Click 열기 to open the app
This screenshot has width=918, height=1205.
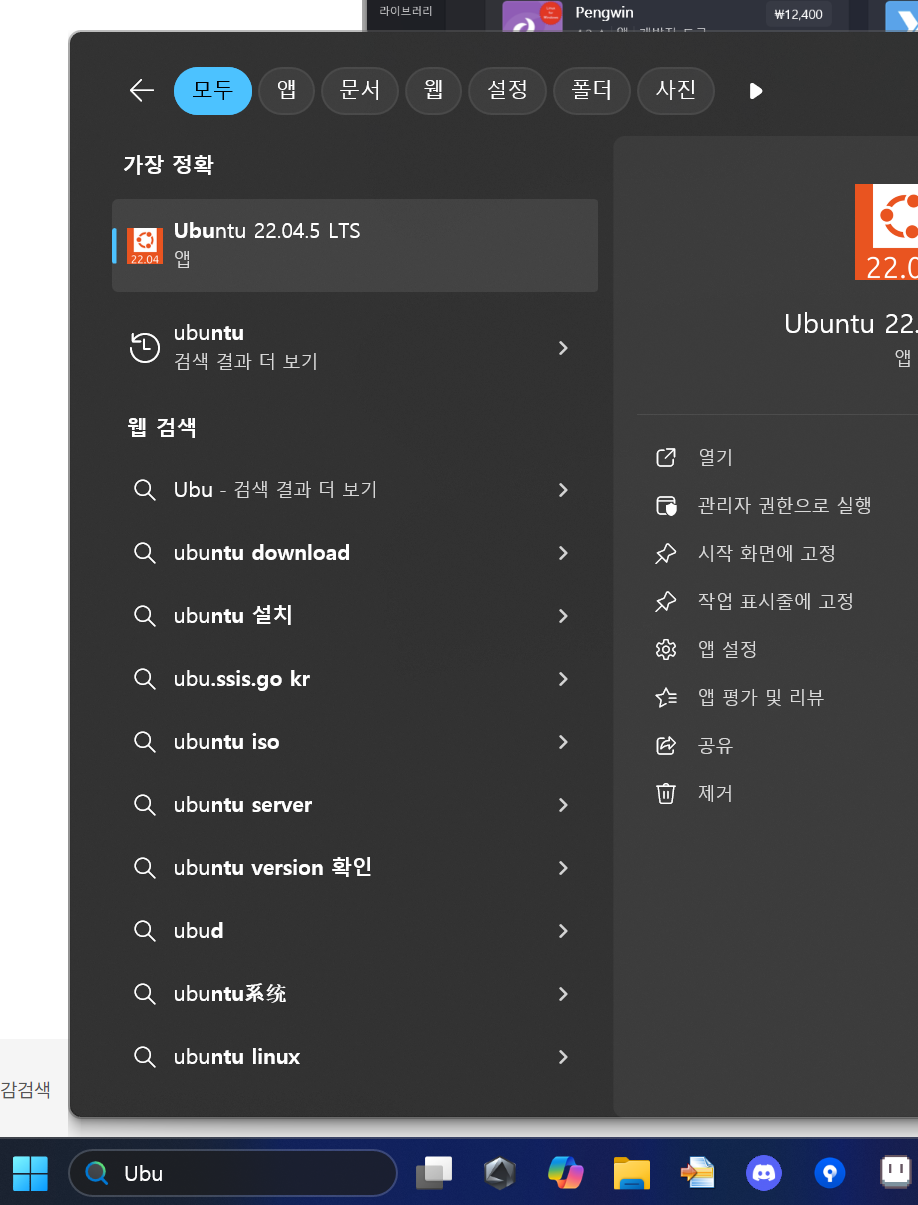click(x=715, y=457)
